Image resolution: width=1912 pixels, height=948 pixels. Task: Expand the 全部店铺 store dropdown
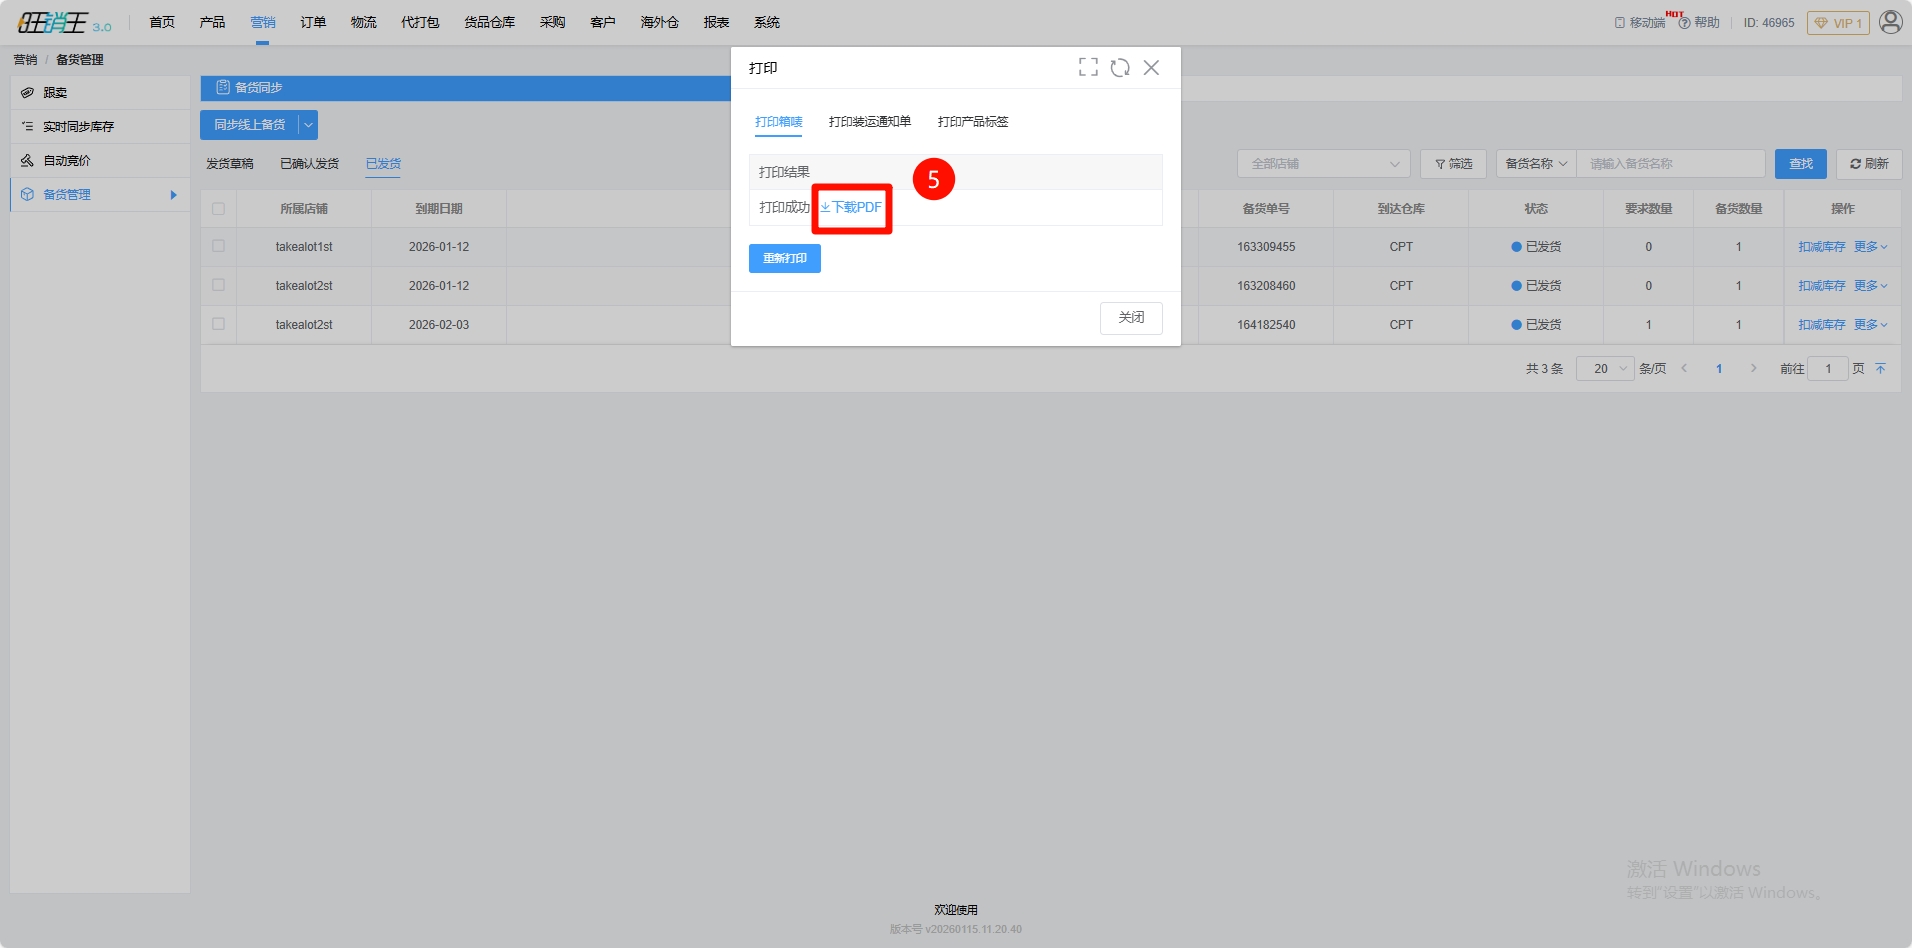click(x=1323, y=164)
